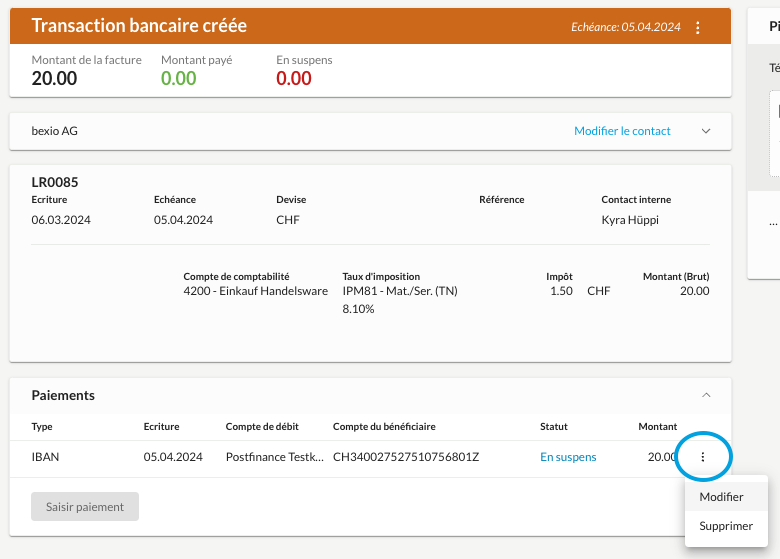The width and height of the screenshot is (780, 559).
Task: Click the payment date 05.04.2024 in Paiements
Action: [x=173, y=457]
